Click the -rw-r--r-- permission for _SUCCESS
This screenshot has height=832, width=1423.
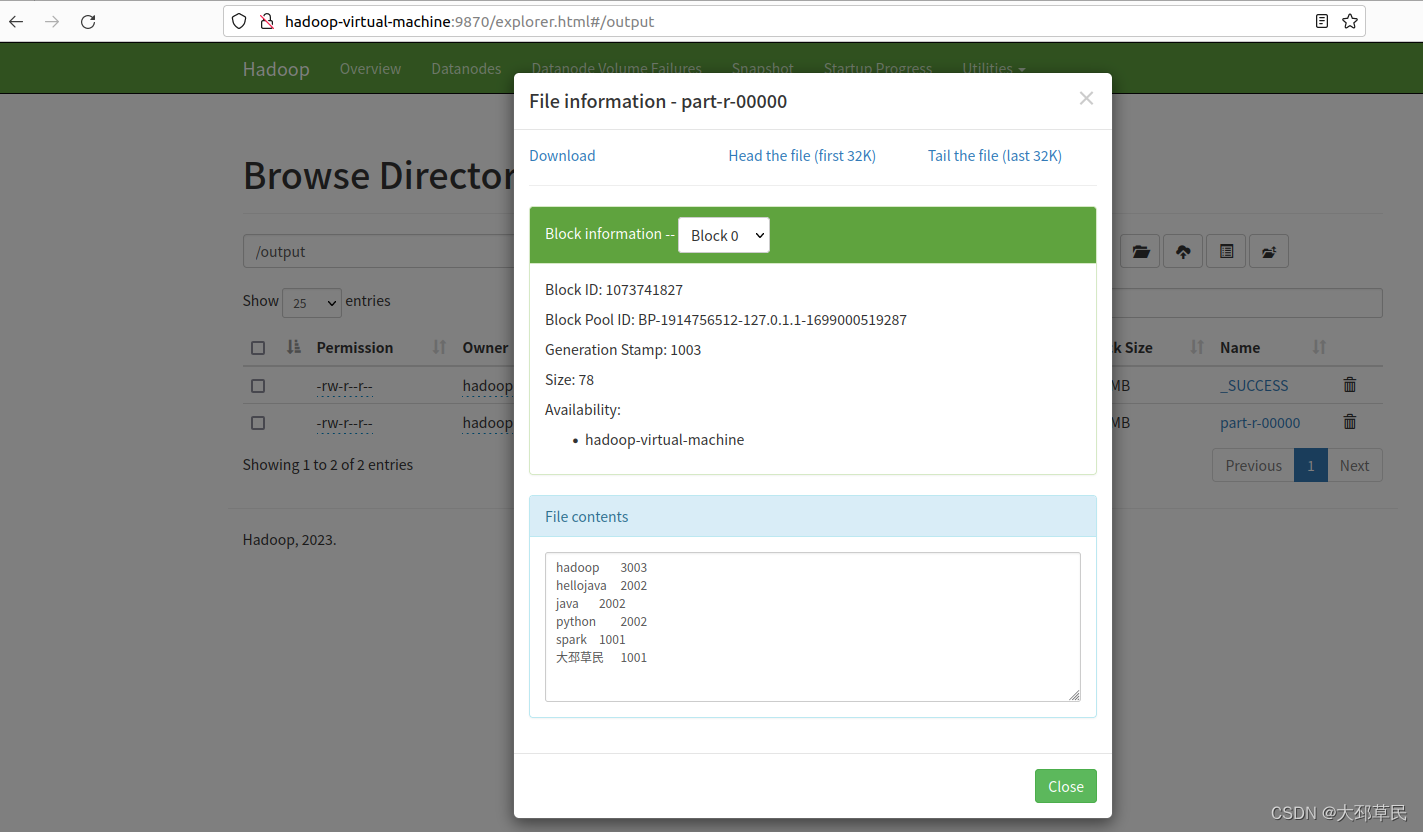[344, 386]
